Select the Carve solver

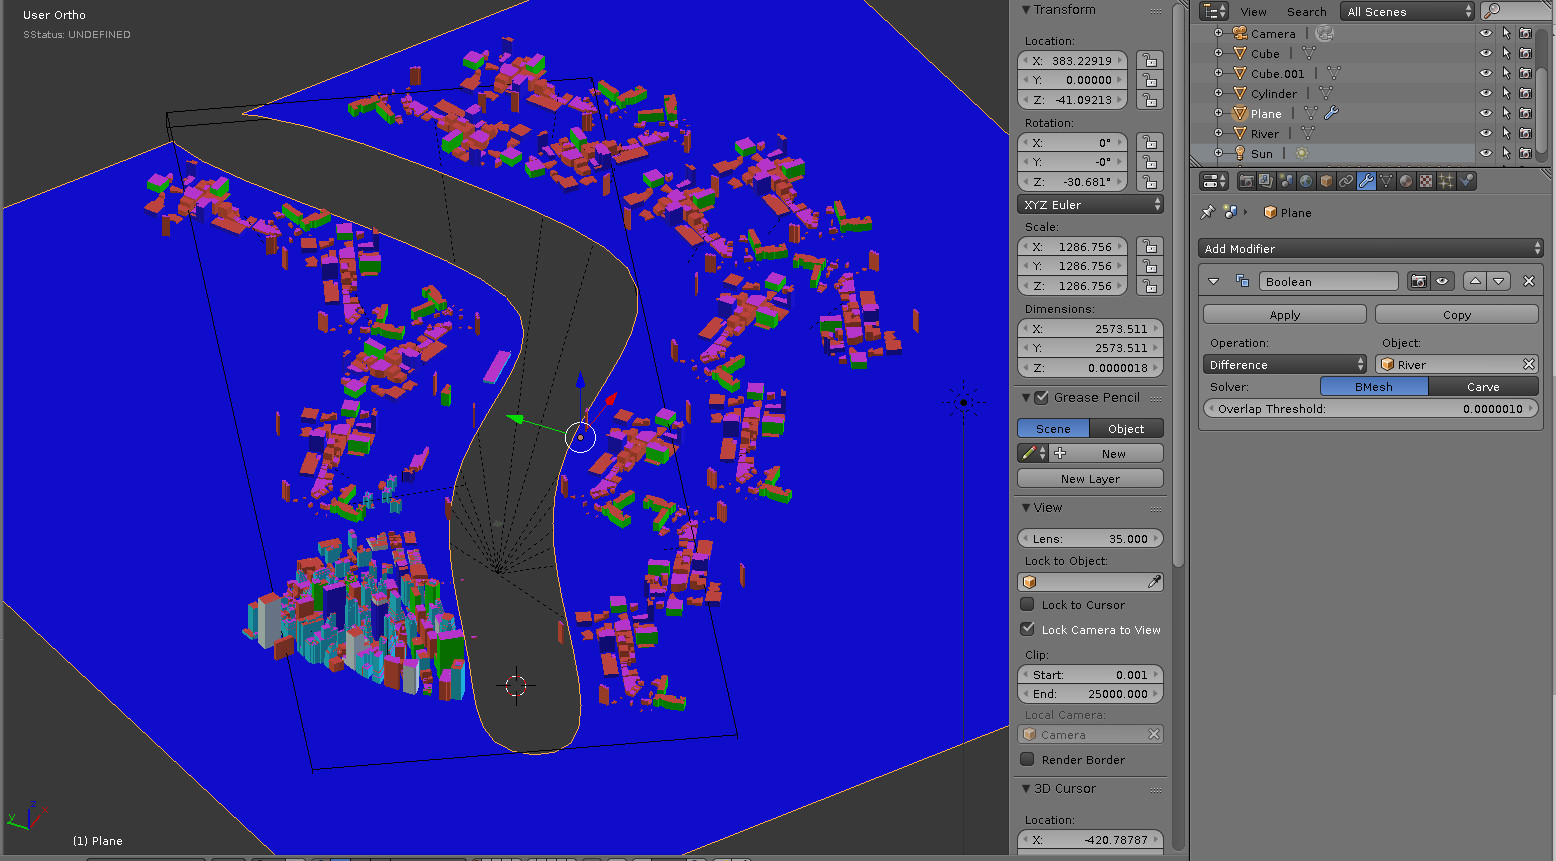(x=1483, y=386)
